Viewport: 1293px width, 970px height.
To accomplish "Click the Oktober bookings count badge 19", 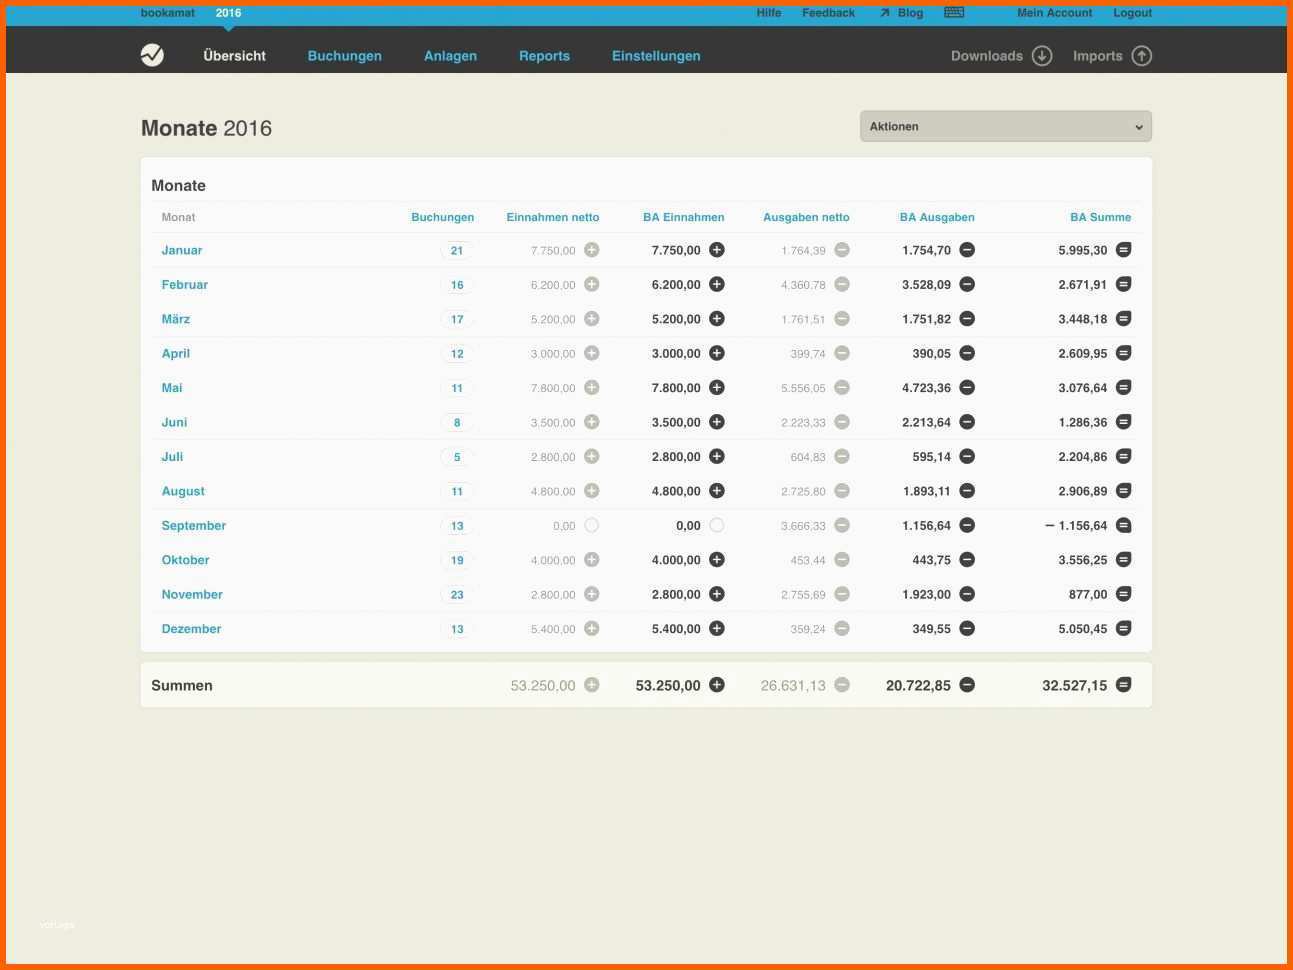I will (x=457, y=560).
